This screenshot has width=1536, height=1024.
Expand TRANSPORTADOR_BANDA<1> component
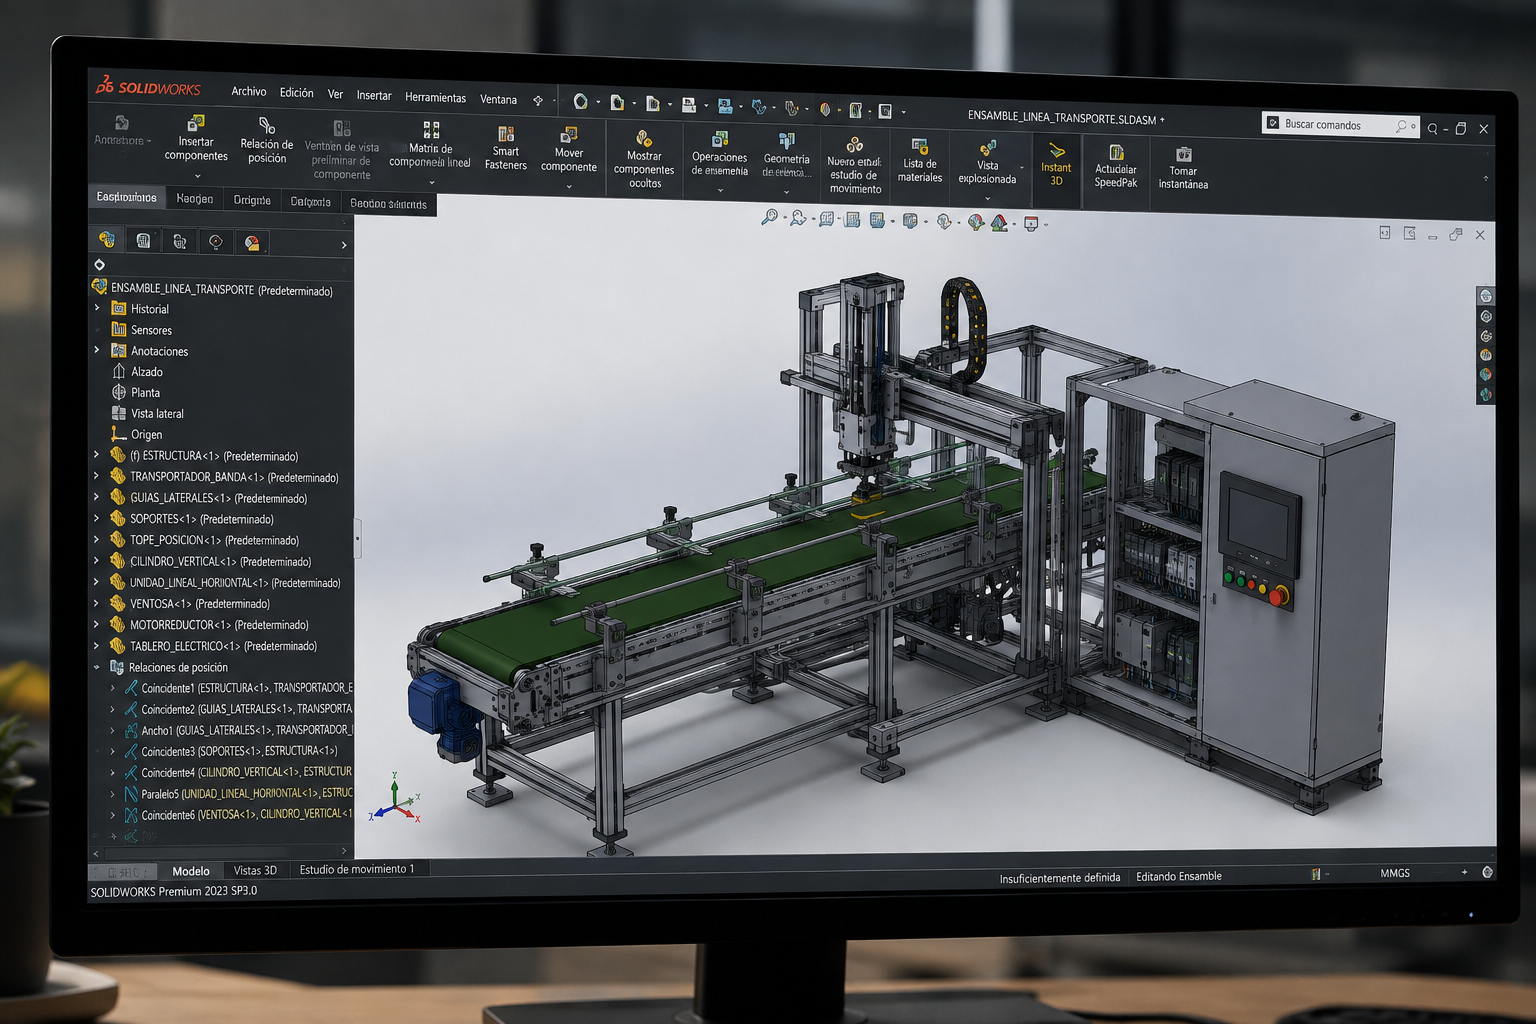coord(97,476)
